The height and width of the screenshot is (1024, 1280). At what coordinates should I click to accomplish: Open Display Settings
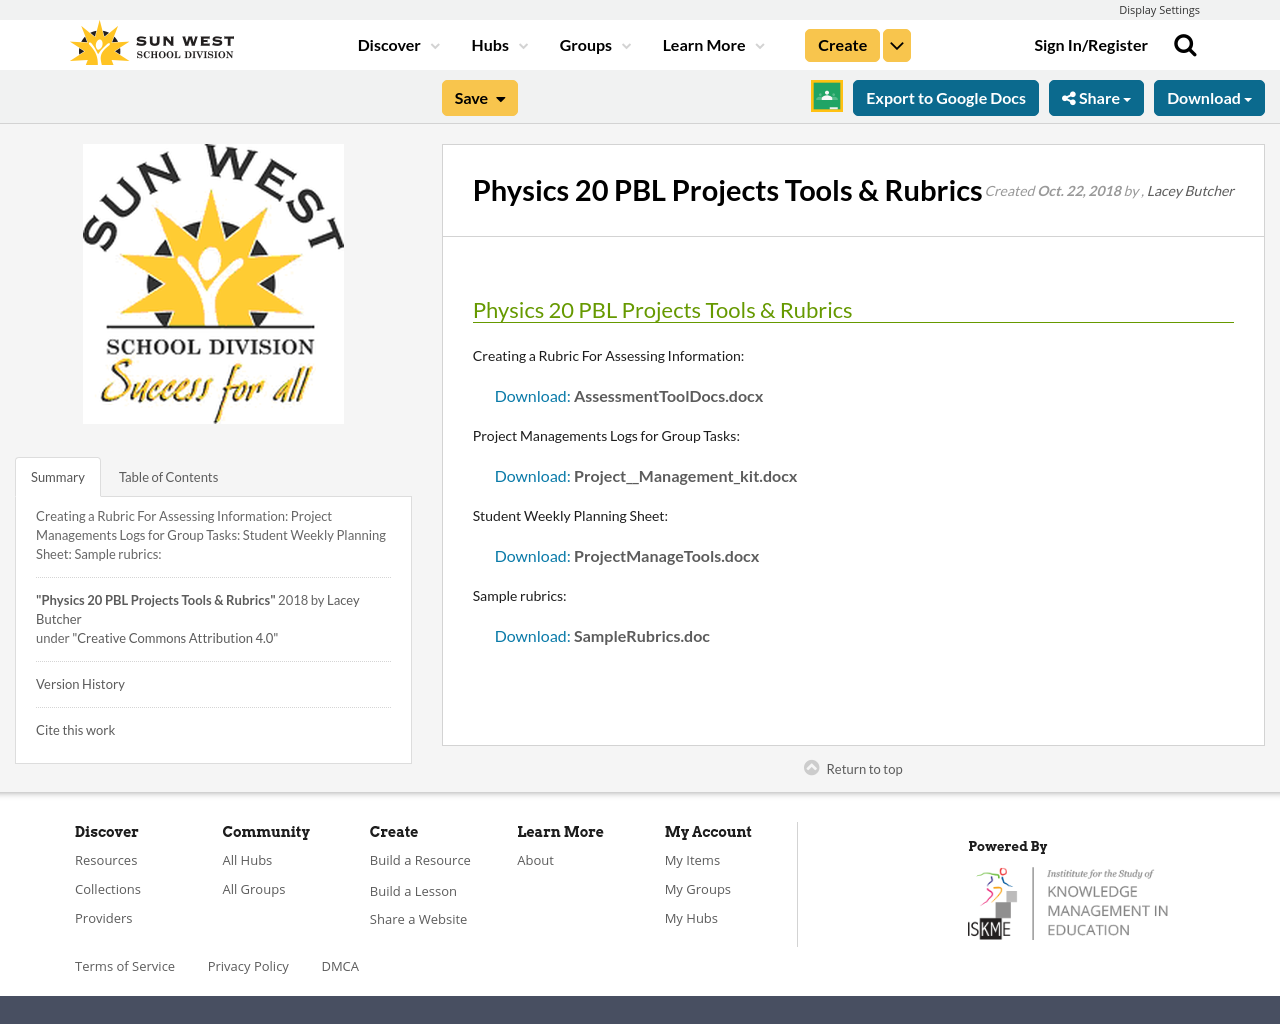pos(1159,9)
